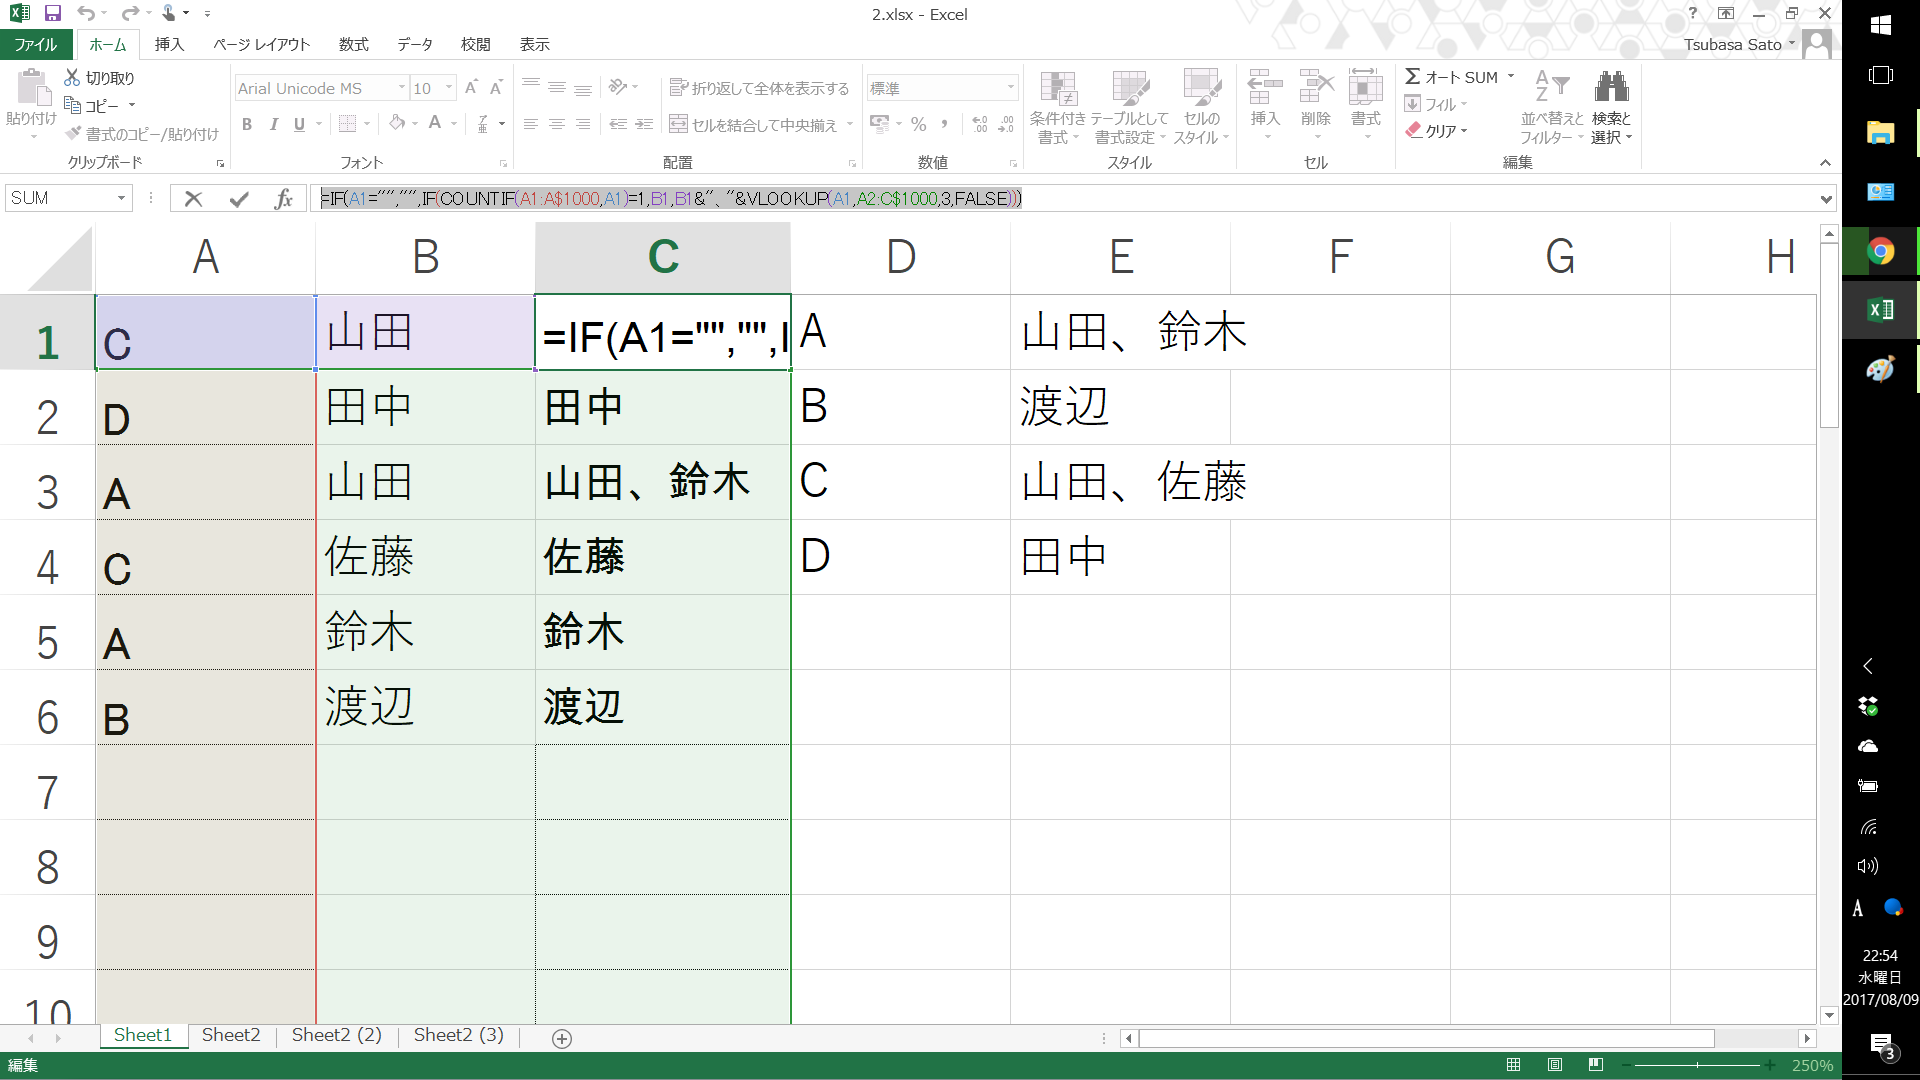This screenshot has width=1920, height=1080.
Task: Click the 切り取り (Cut) button
Action: coord(99,78)
